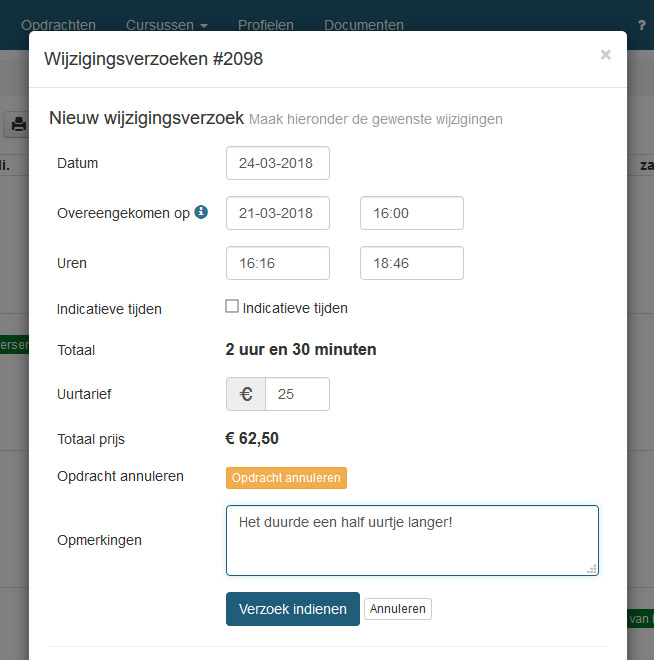Click the agreed time field showing 16:00
This screenshot has height=660, width=654.
tap(411, 213)
